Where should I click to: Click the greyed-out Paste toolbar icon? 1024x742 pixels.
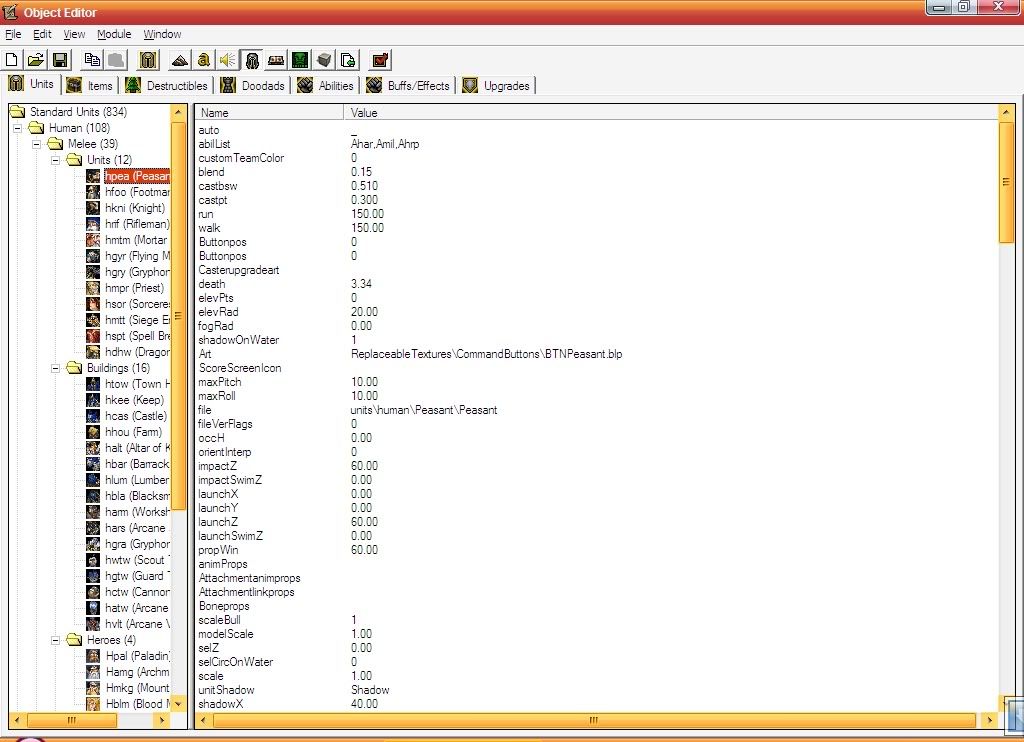pyautogui.click(x=116, y=60)
